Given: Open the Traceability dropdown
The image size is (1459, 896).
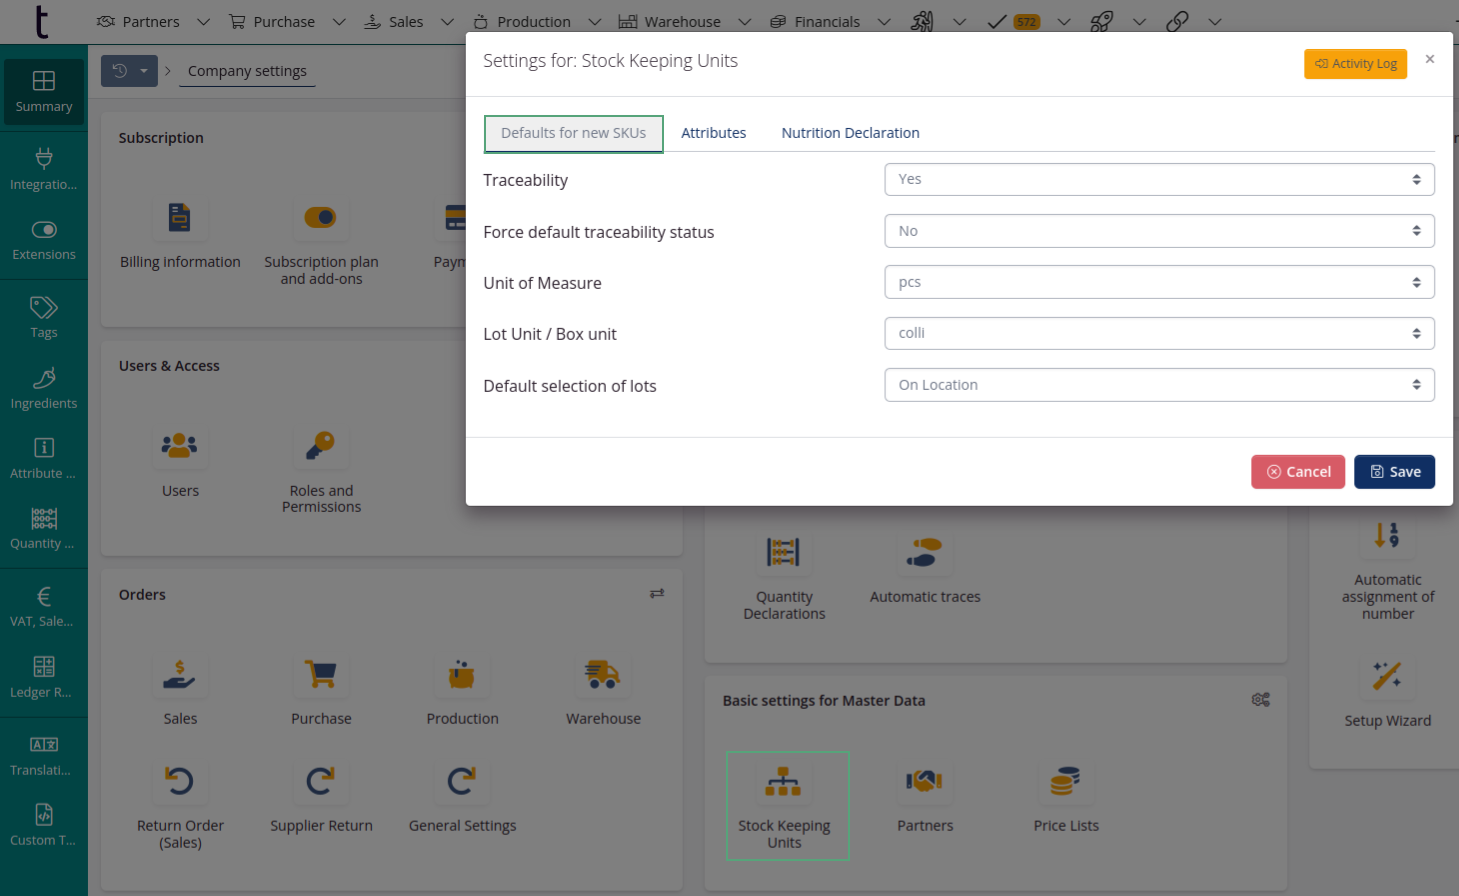Looking at the screenshot, I should point(1159,179).
